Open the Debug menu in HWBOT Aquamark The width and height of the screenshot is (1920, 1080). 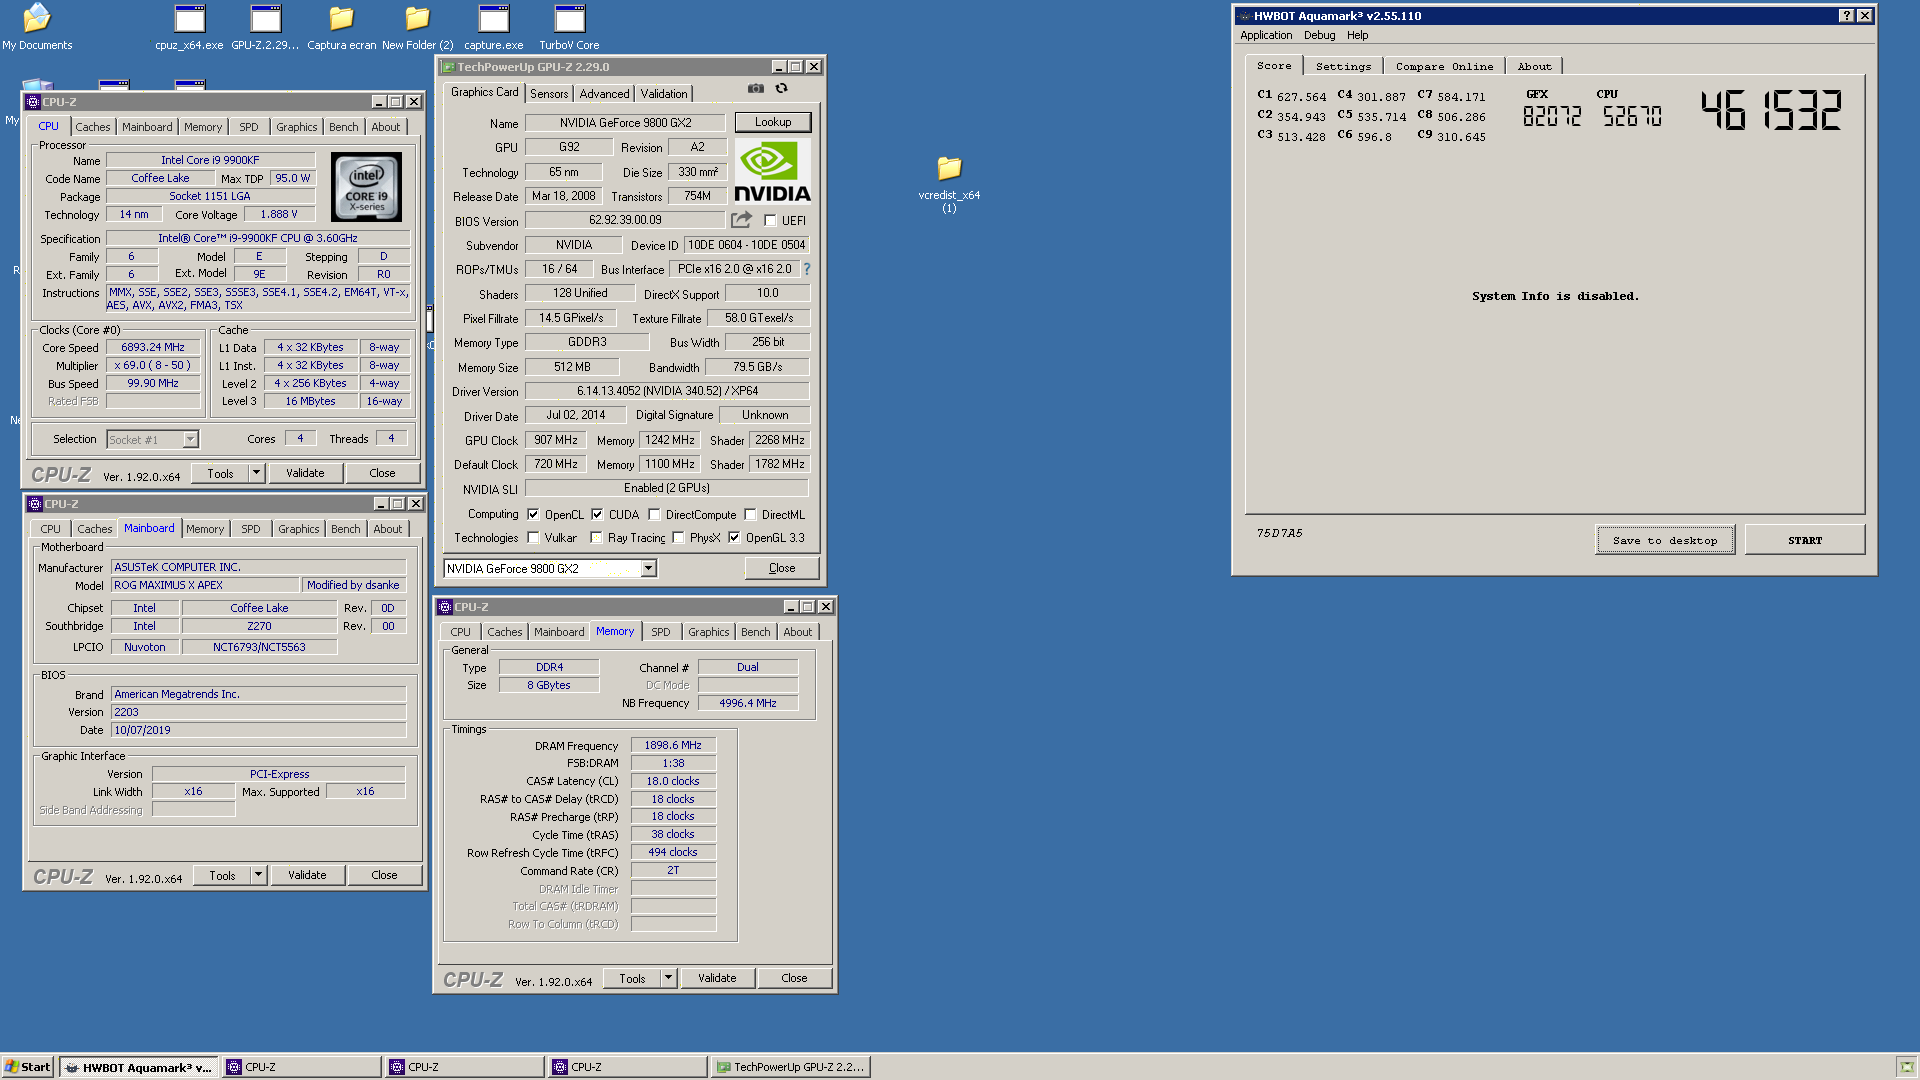[x=1319, y=35]
